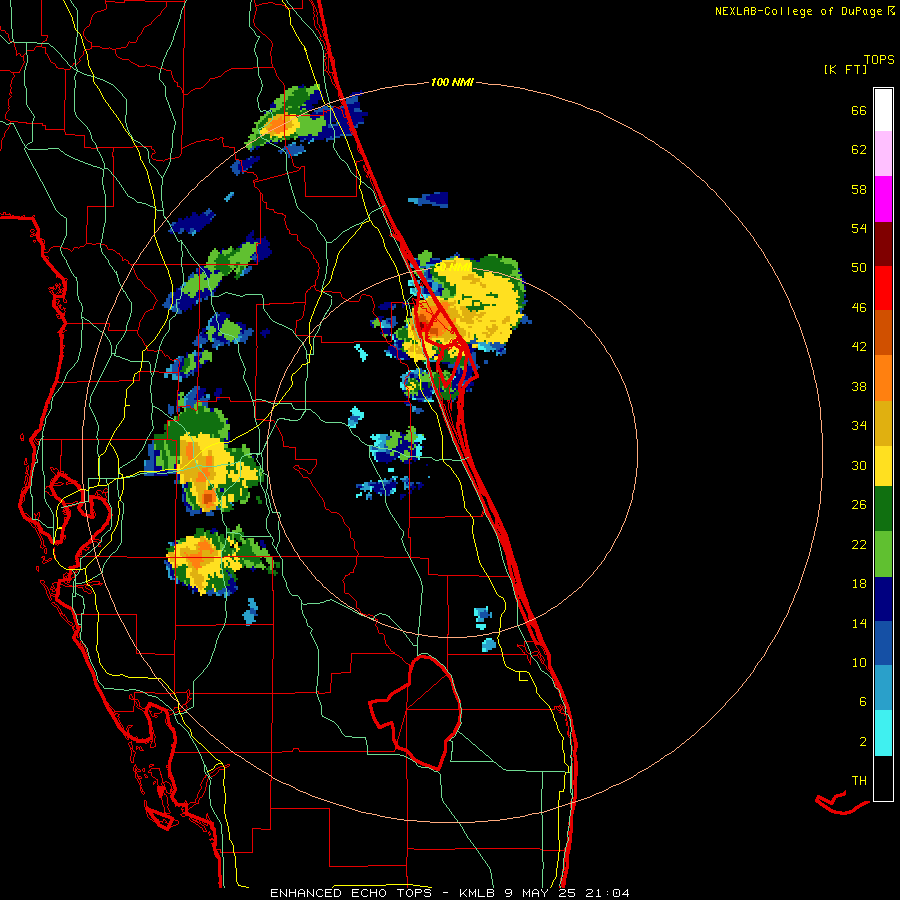Click the "58" legend value
Viewport: 900px width, 900px height.
click(859, 189)
